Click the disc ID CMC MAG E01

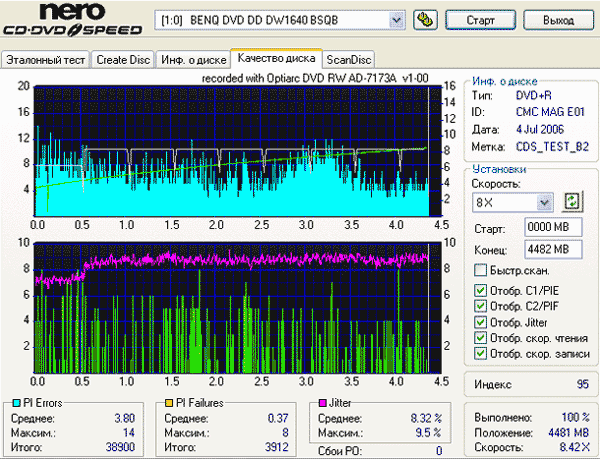tap(550, 112)
